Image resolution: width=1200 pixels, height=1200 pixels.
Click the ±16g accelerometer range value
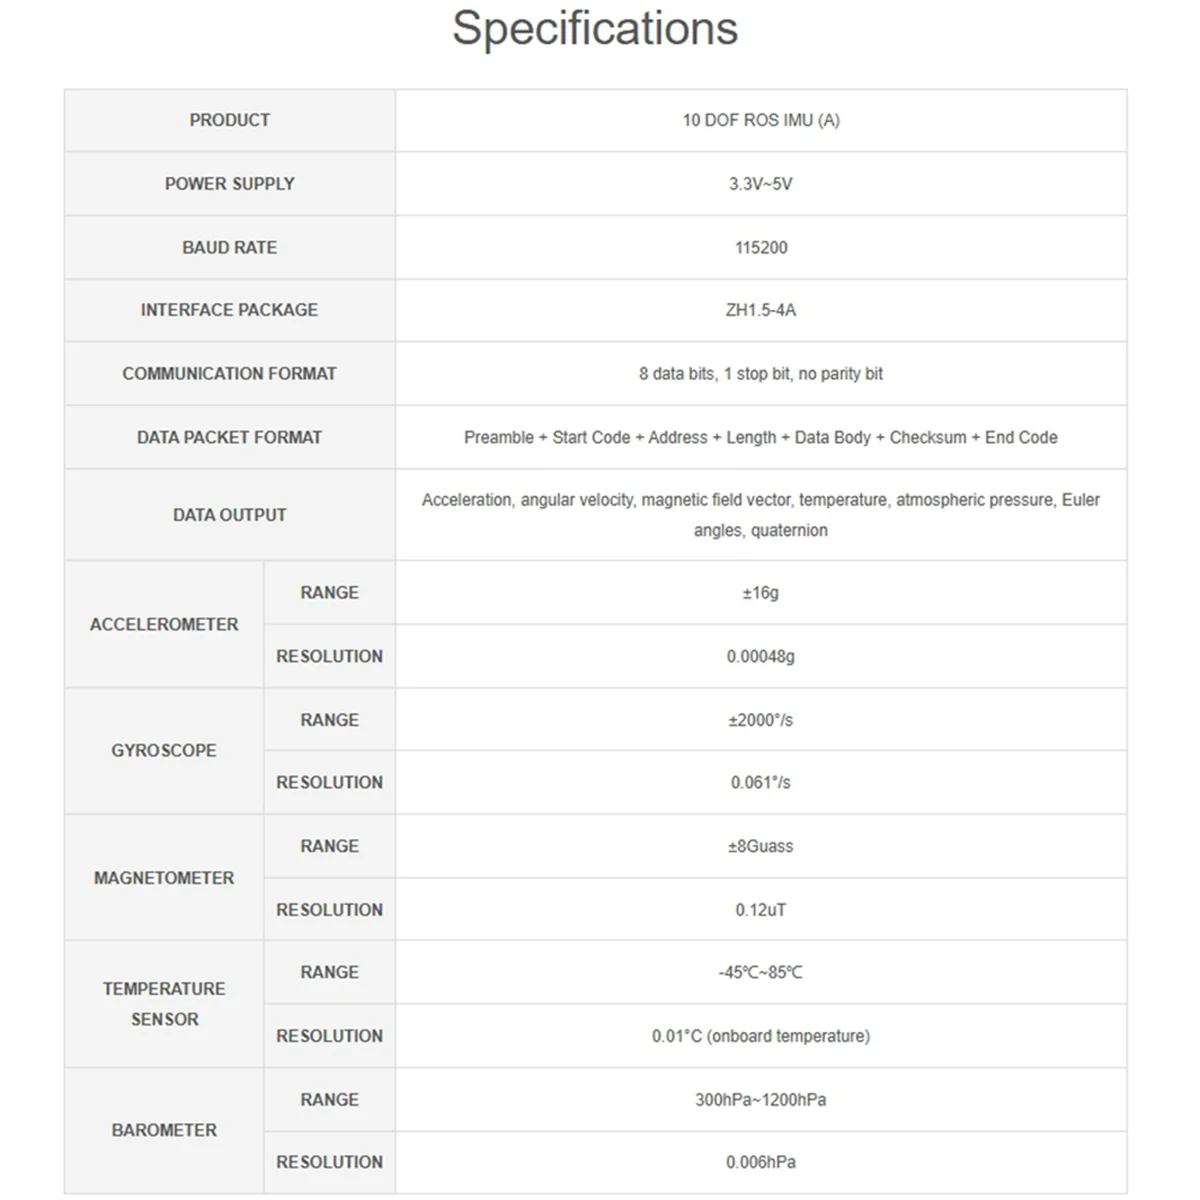[x=761, y=593]
